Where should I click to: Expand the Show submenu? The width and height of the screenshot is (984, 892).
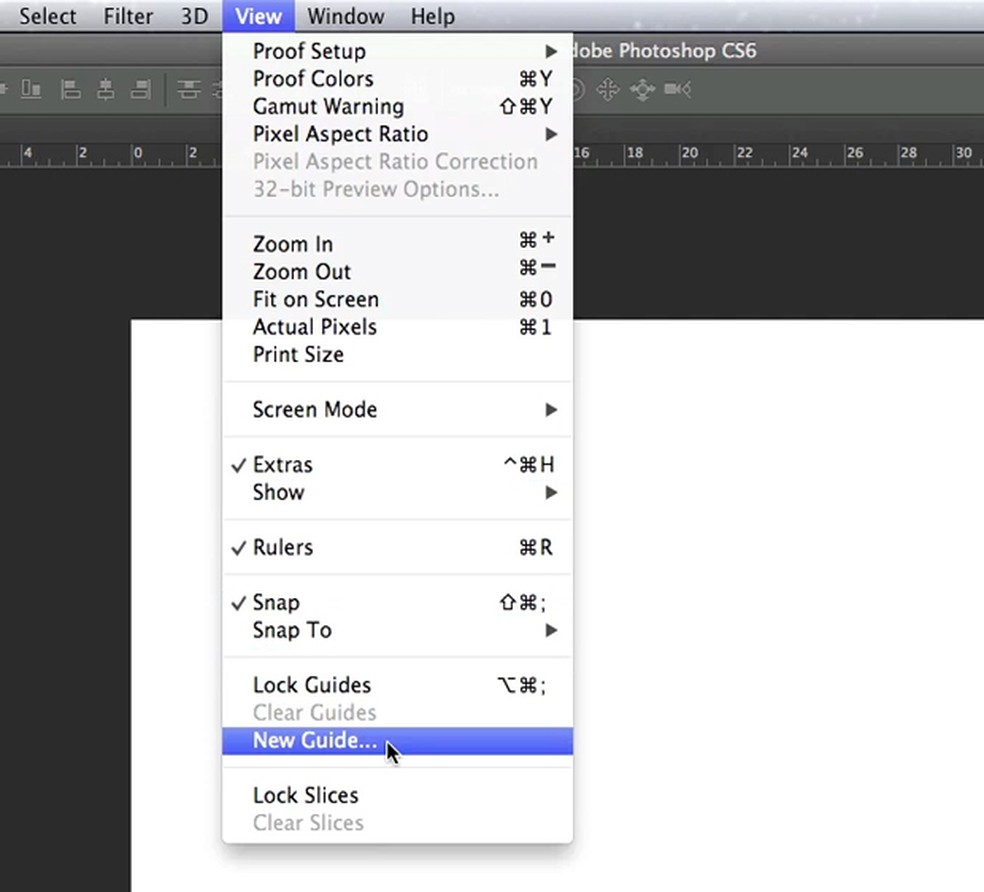point(398,492)
